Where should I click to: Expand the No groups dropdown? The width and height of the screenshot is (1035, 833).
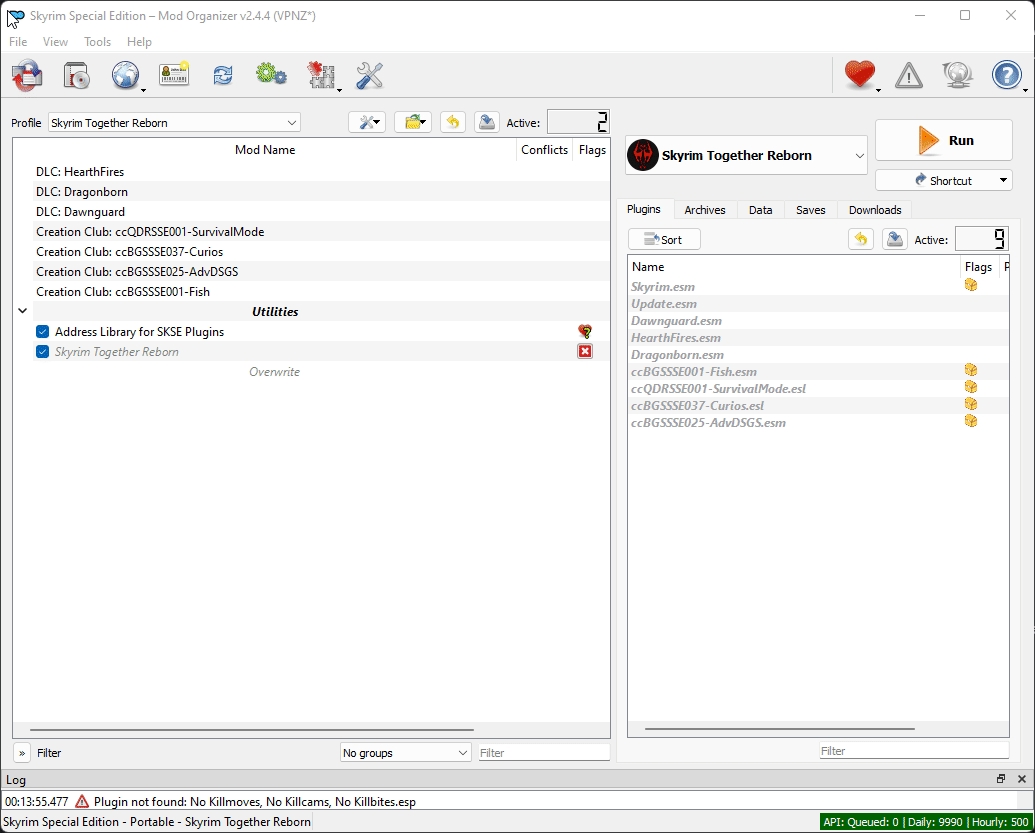[405, 753]
